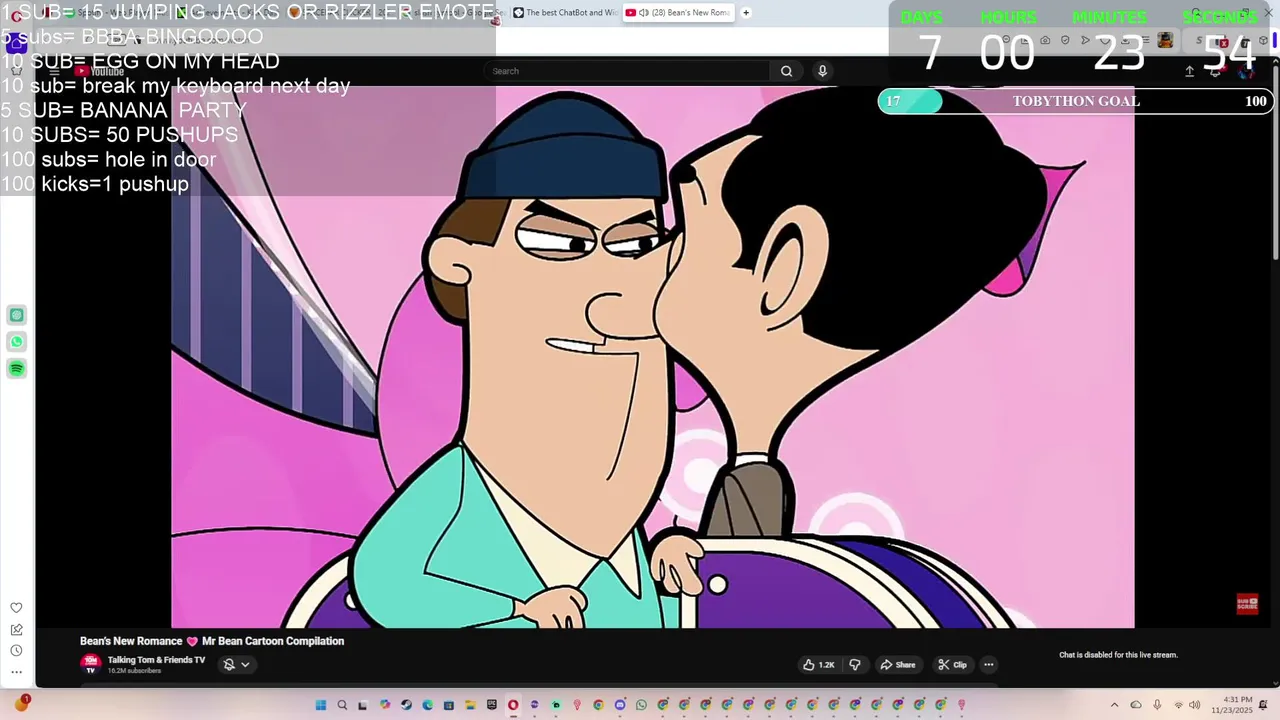Click video title Bean's New Romance

point(212,641)
